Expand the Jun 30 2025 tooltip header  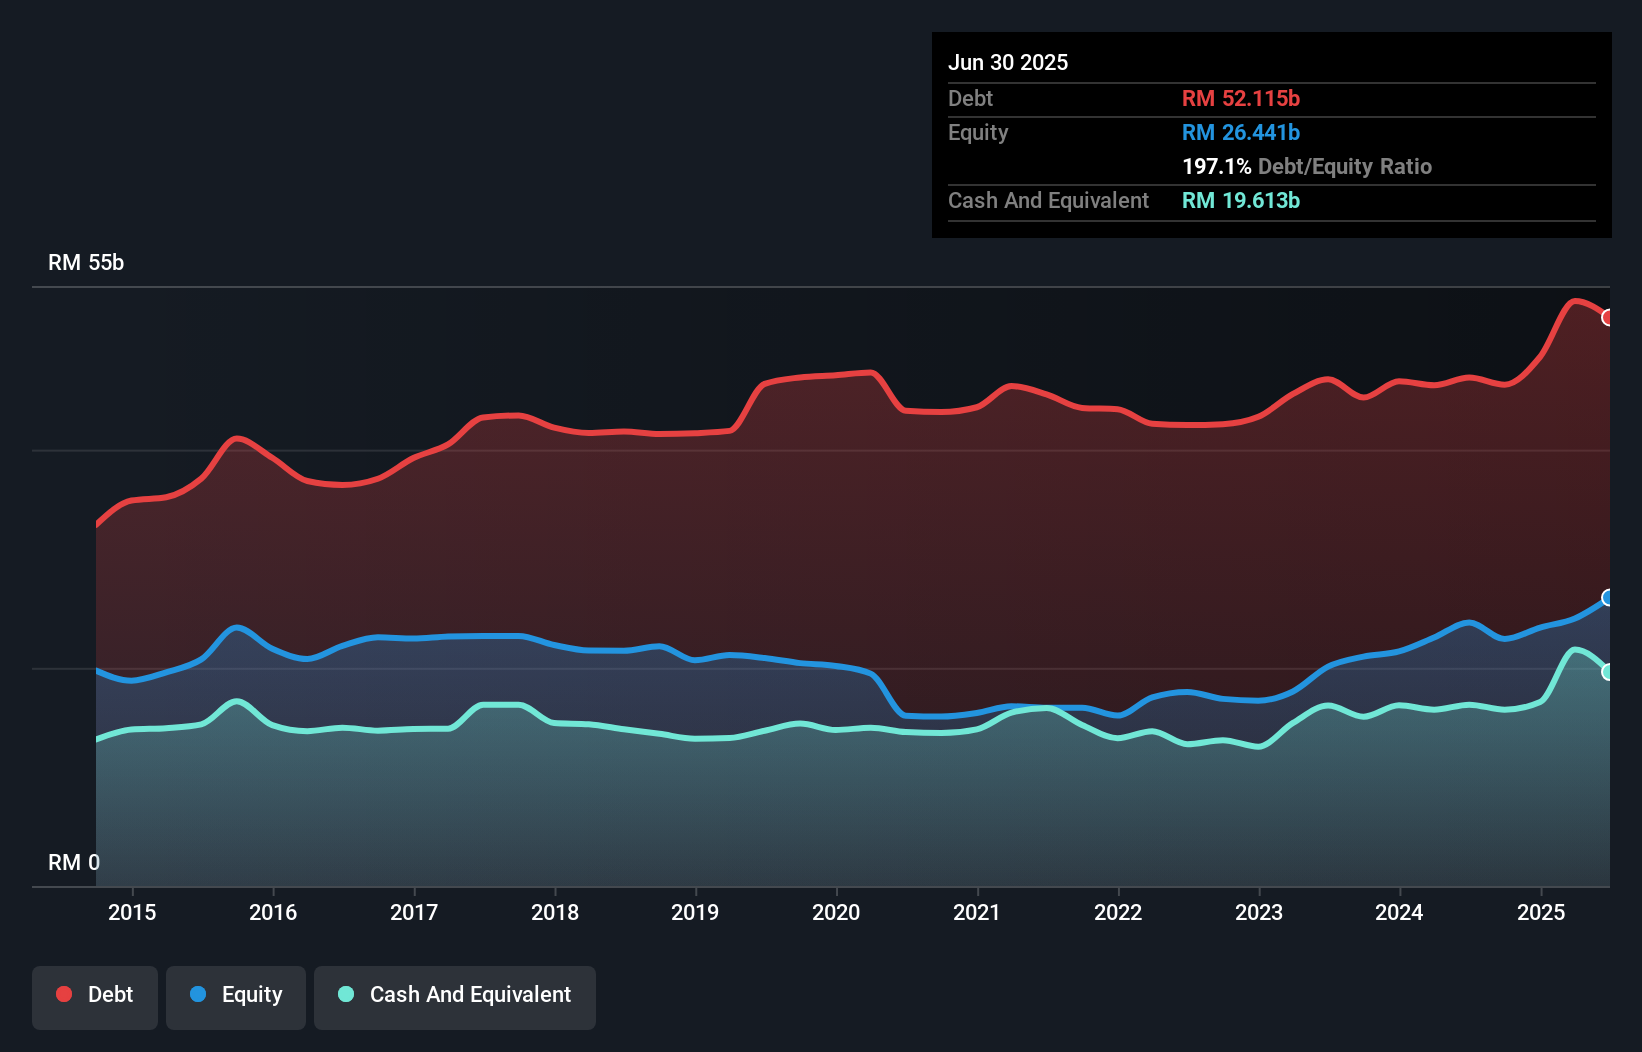tap(1007, 62)
